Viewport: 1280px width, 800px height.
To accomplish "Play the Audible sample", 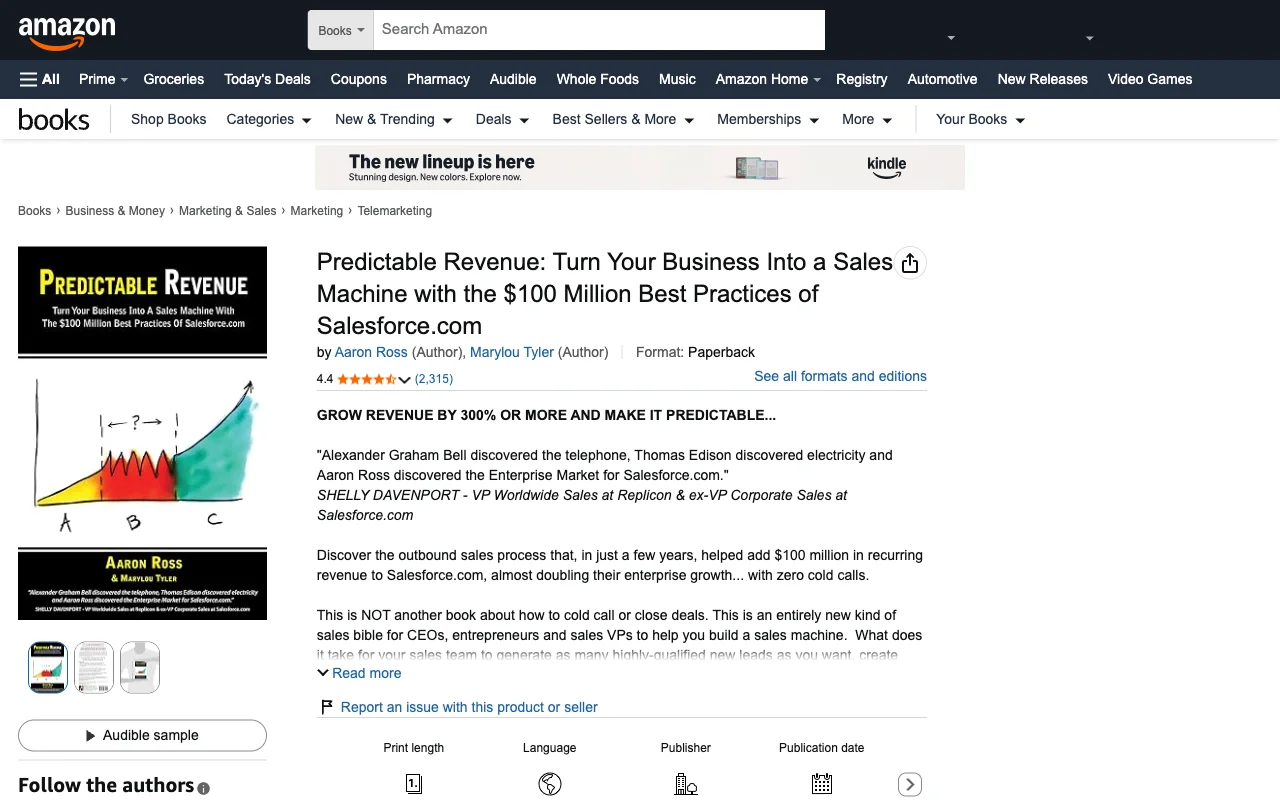I will point(142,735).
